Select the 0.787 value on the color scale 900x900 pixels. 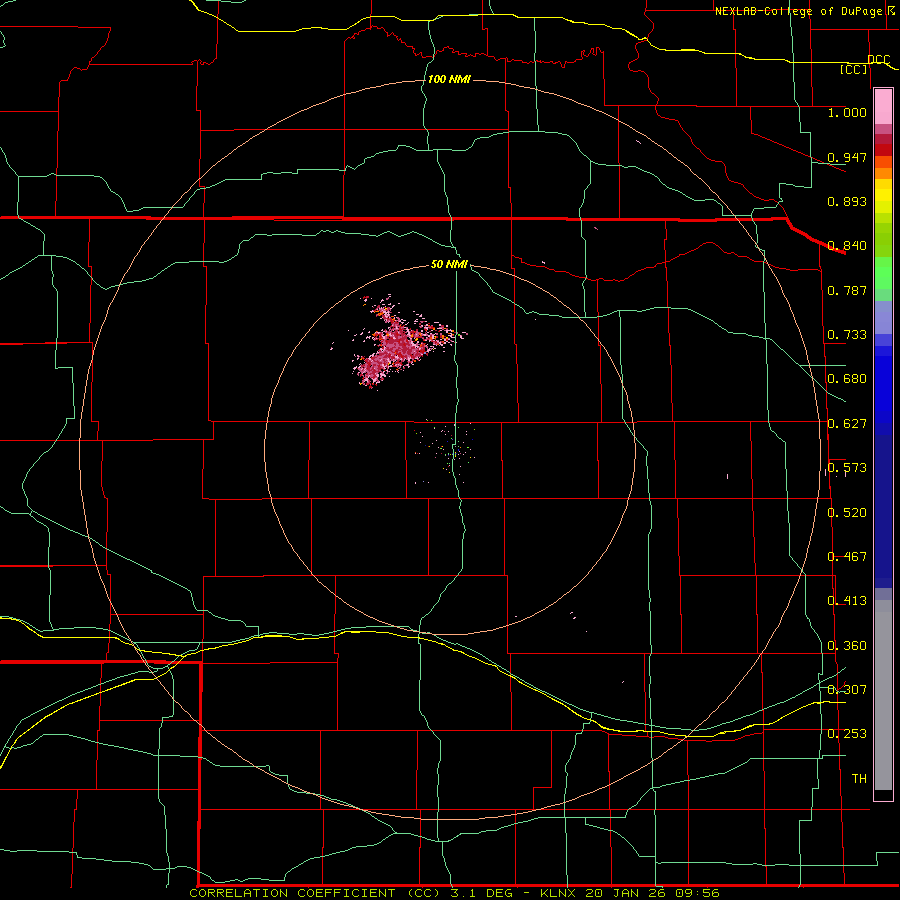tap(847, 290)
